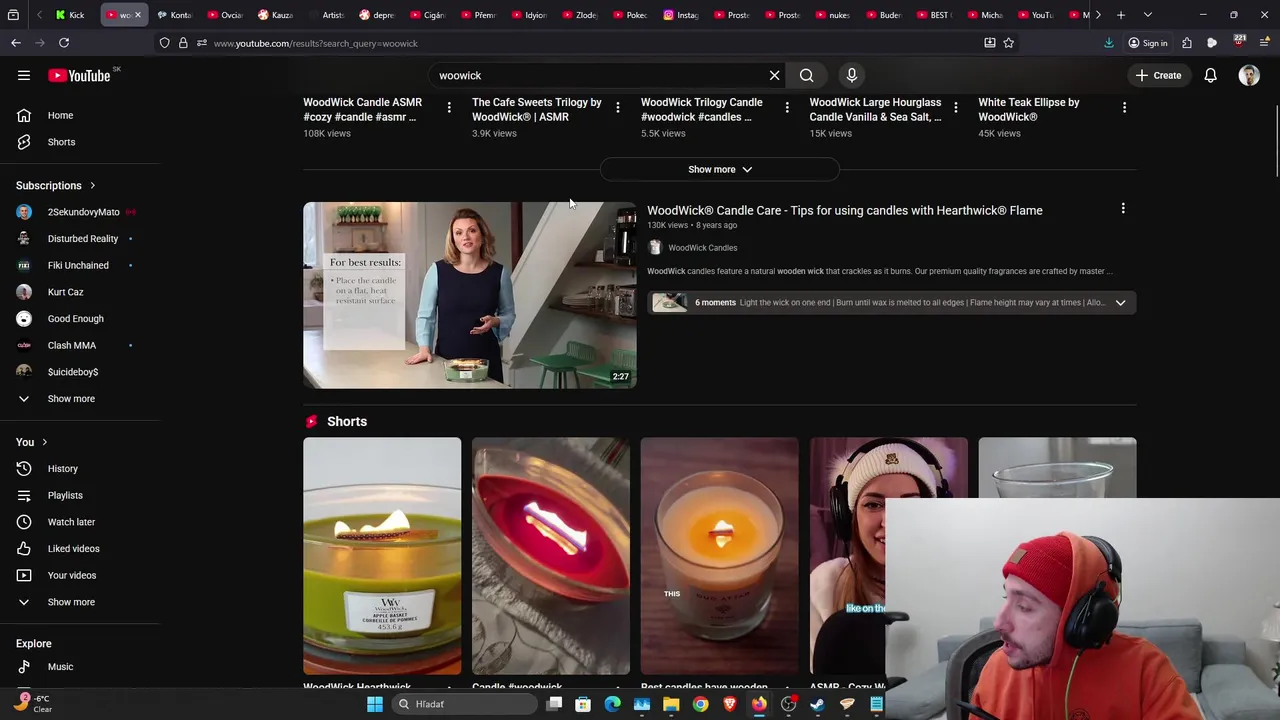Open options for WoodWick Candle ASMR video
Viewport: 1280px width, 720px height.
(x=449, y=107)
